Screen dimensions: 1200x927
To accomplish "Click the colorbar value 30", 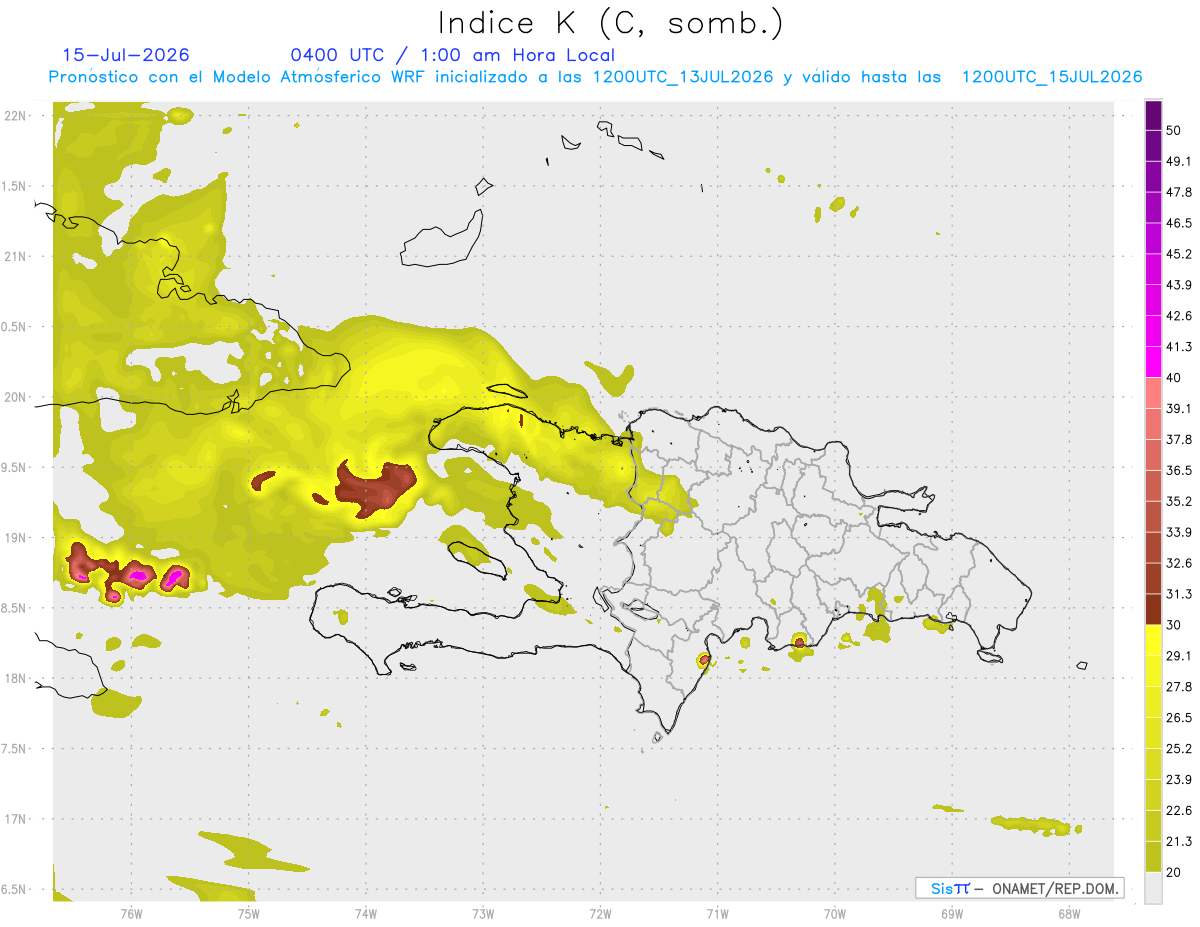I will pos(1174,625).
